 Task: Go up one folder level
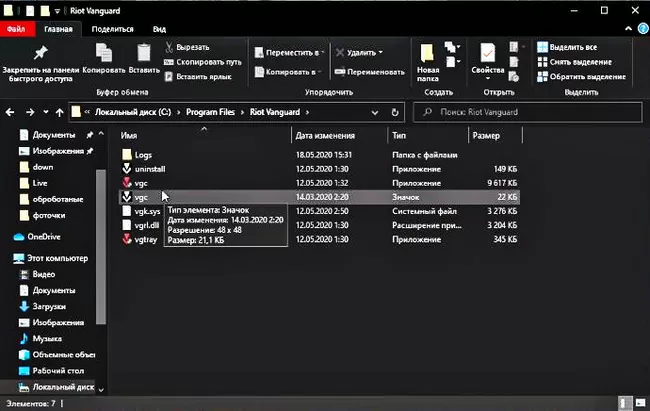[x=60, y=112]
